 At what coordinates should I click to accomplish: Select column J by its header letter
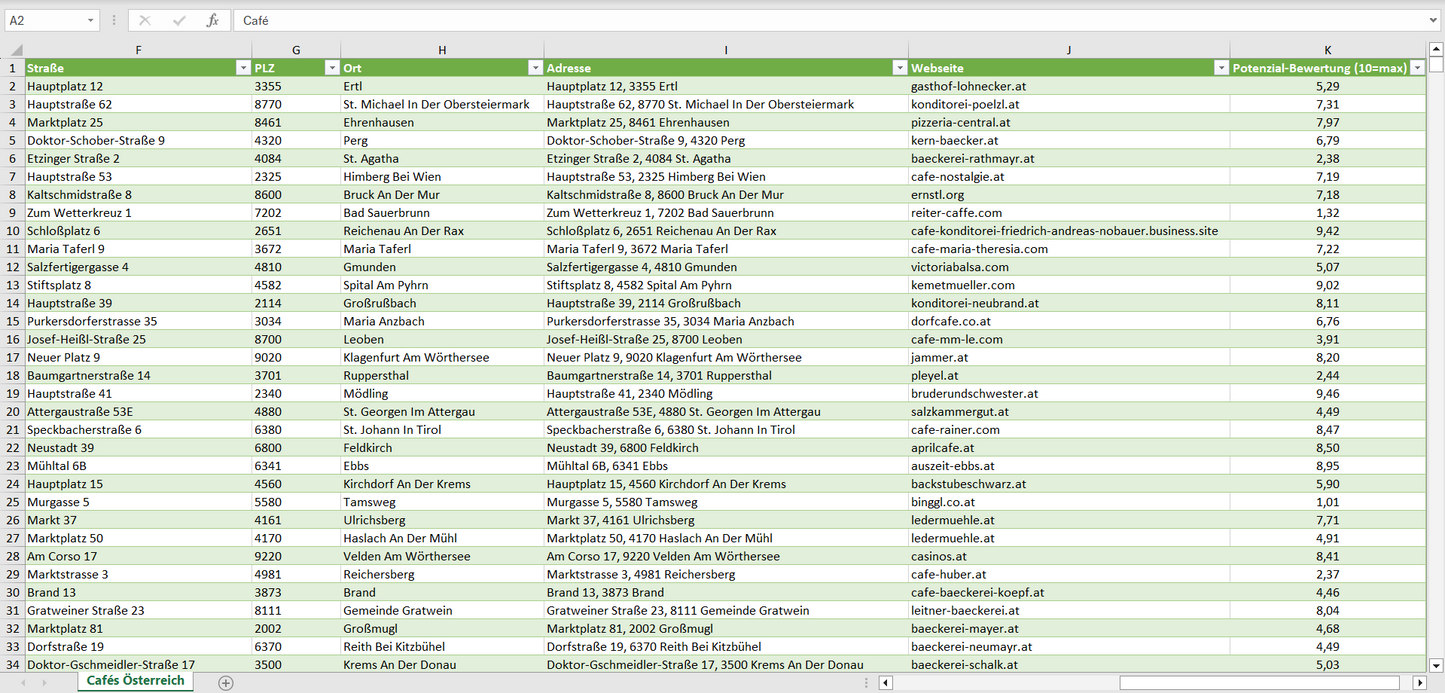pos(1069,49)
